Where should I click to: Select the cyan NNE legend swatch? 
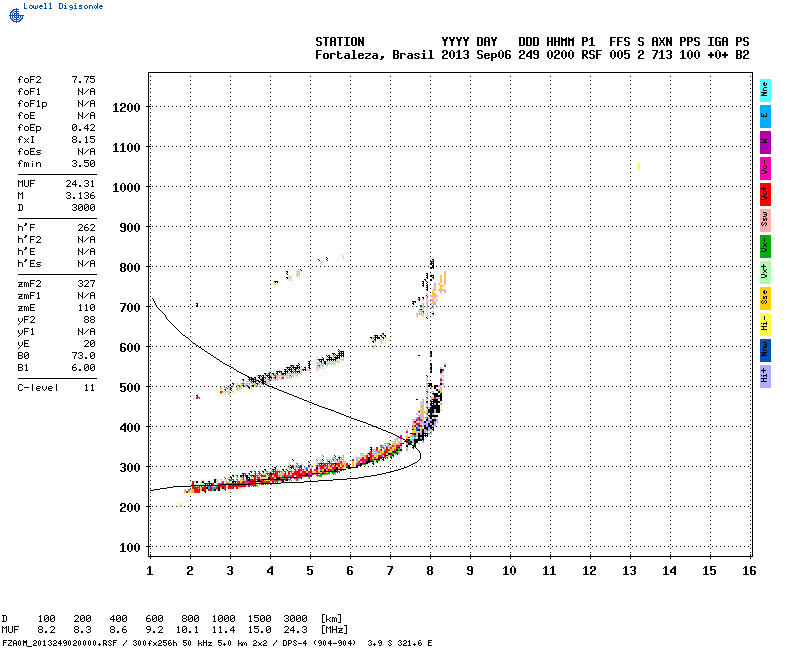(765, 89)
